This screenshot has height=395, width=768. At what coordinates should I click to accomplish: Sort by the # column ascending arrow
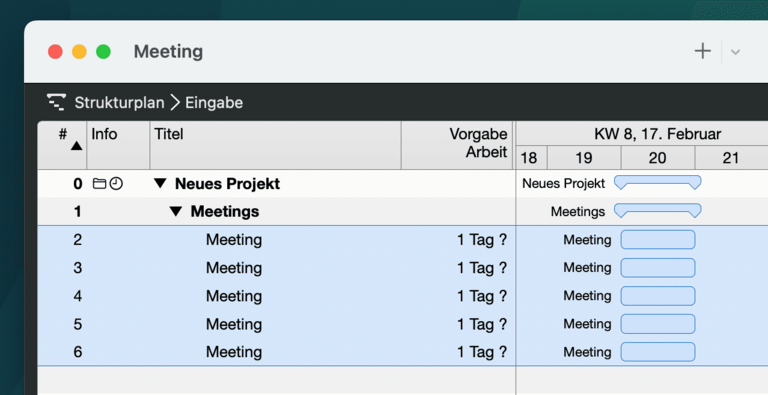click(76, 146)
